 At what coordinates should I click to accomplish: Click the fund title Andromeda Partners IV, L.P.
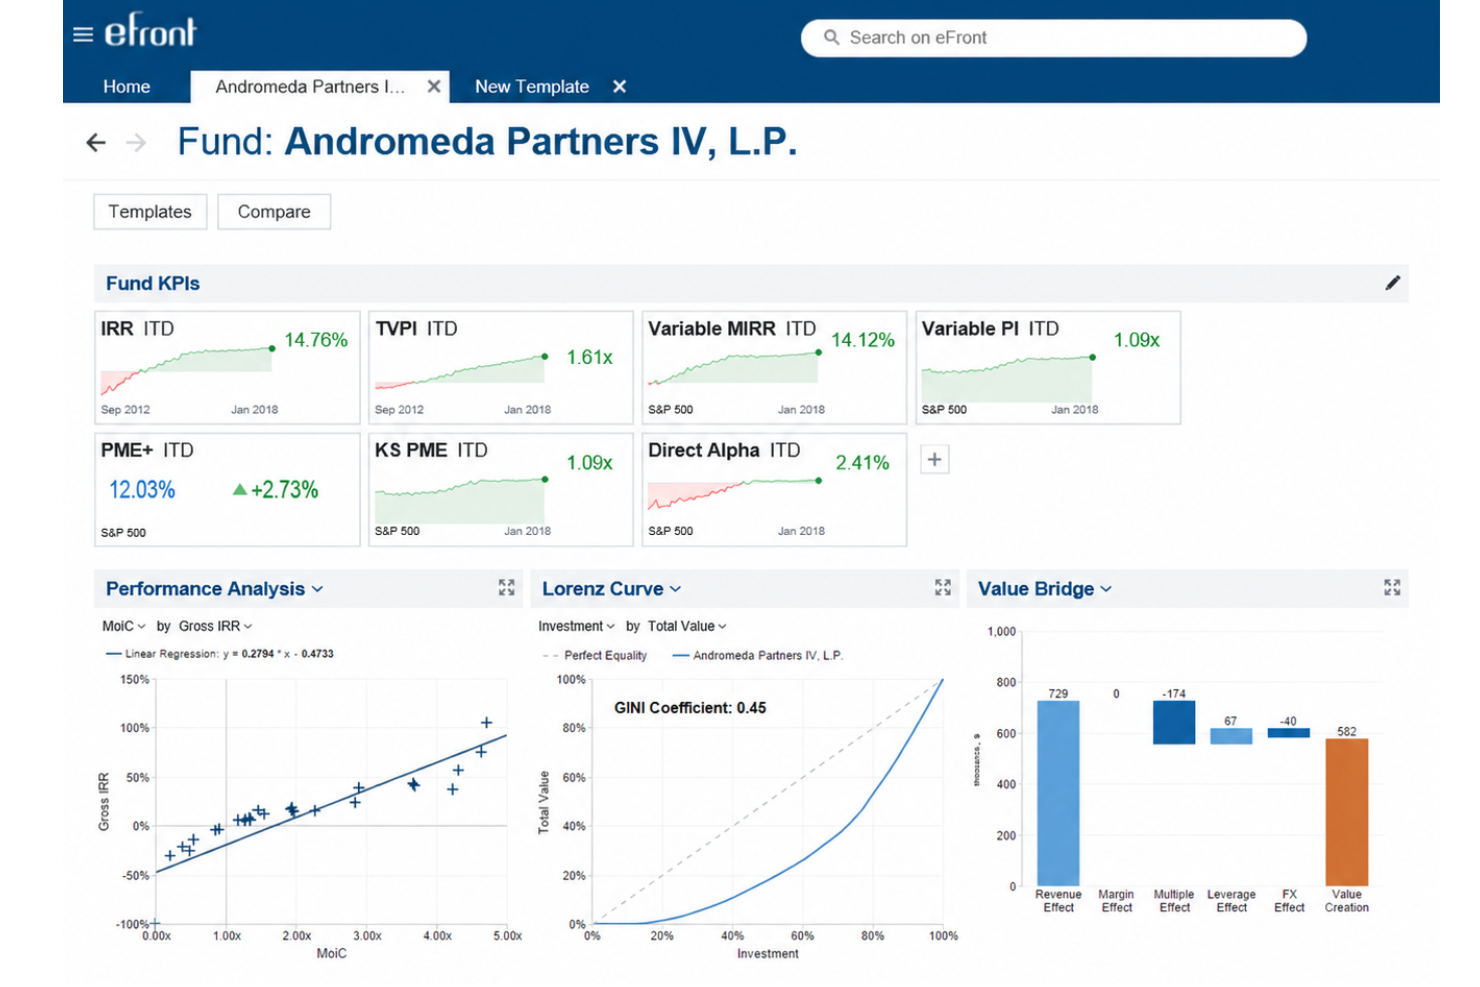pos(541,142)
